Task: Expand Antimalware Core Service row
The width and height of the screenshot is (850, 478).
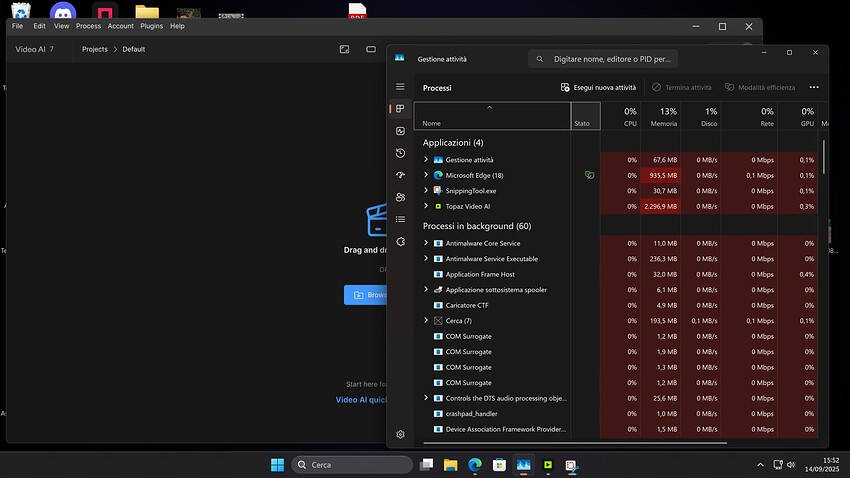Action: tap(426, 243)
